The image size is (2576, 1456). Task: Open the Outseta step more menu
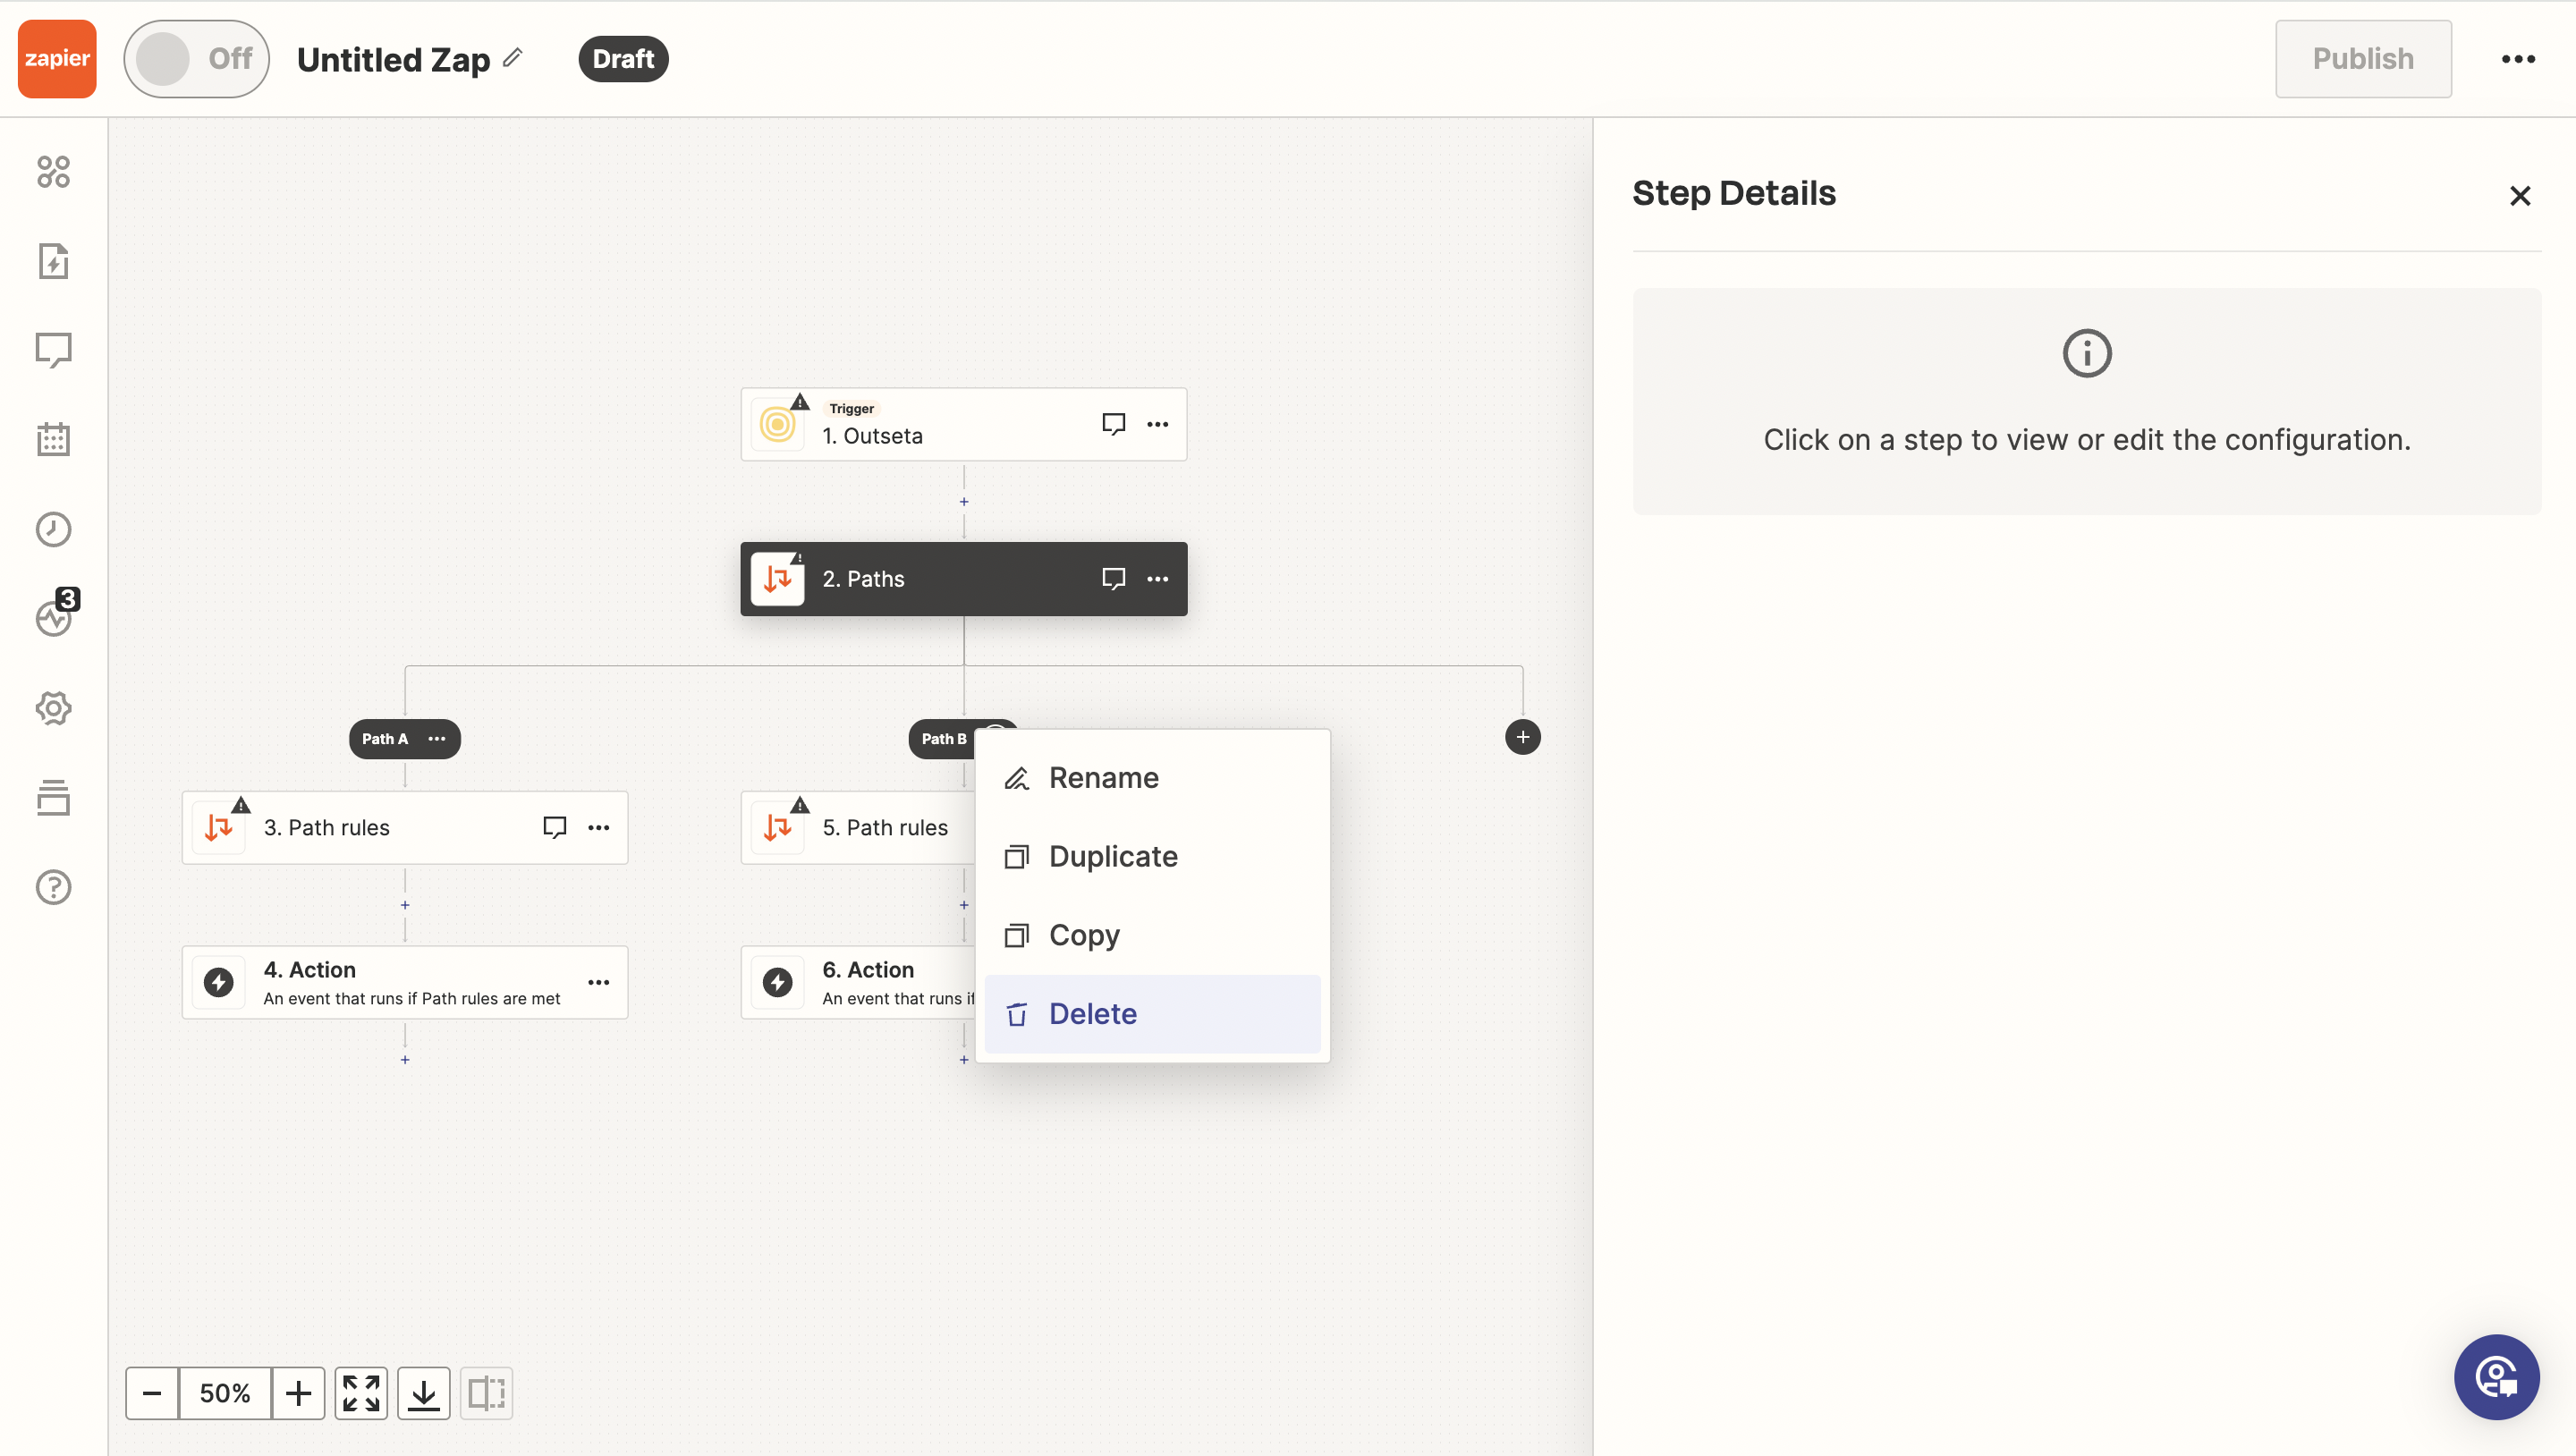point(1157,424)
